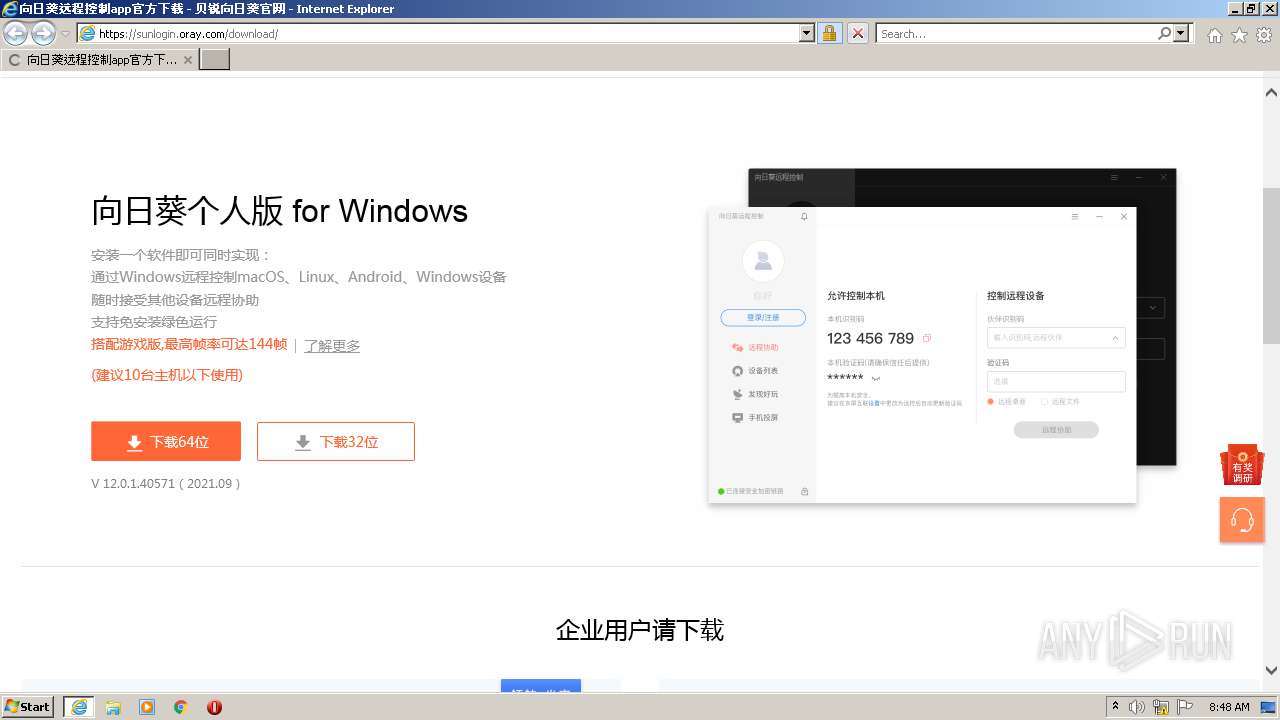Click the 发现好玩 item in preview sidebar

pos(756,394)
